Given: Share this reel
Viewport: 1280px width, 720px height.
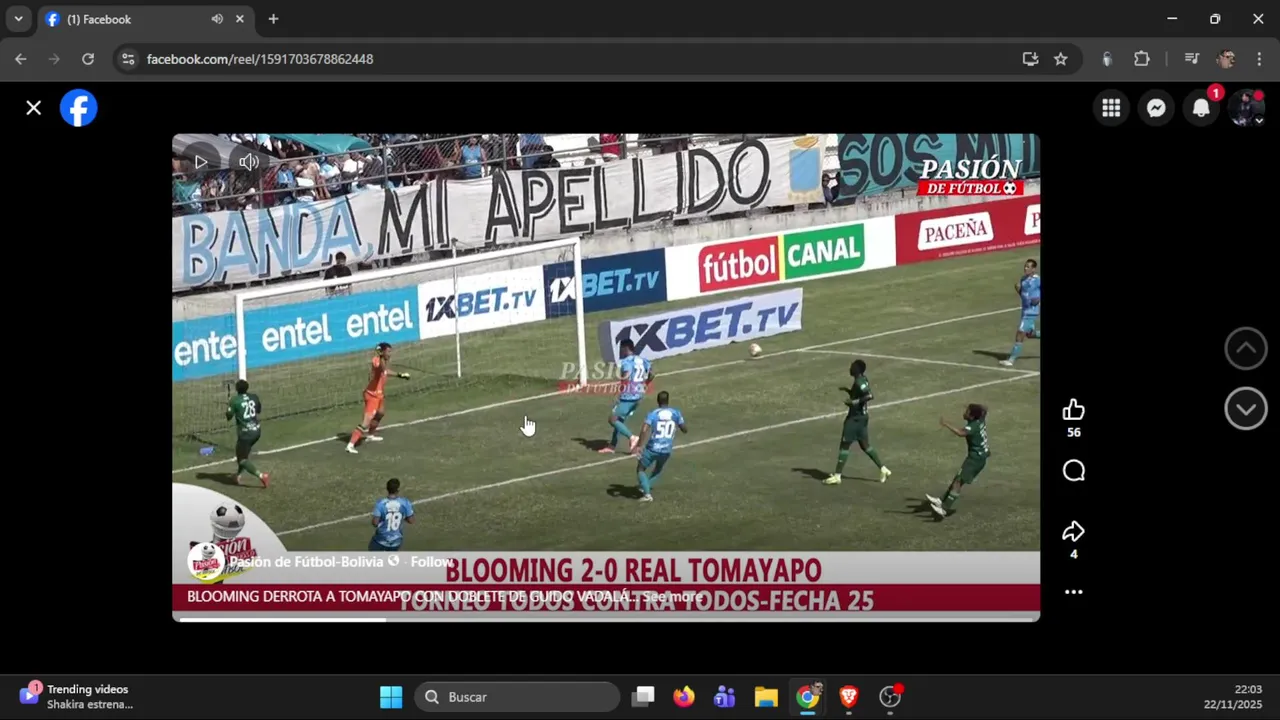Looking at the screenshot, I should point(1074,531).
